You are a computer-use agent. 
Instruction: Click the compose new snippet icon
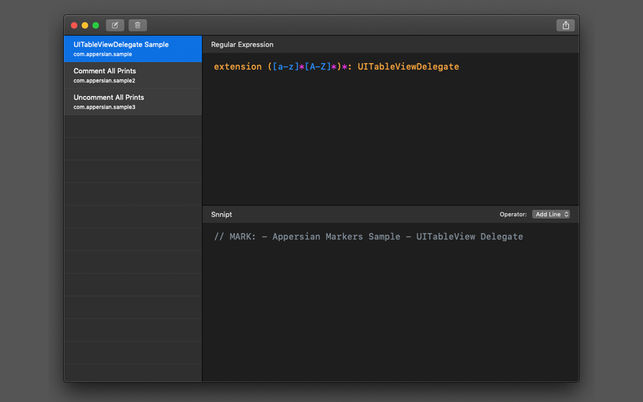[115, 25]
